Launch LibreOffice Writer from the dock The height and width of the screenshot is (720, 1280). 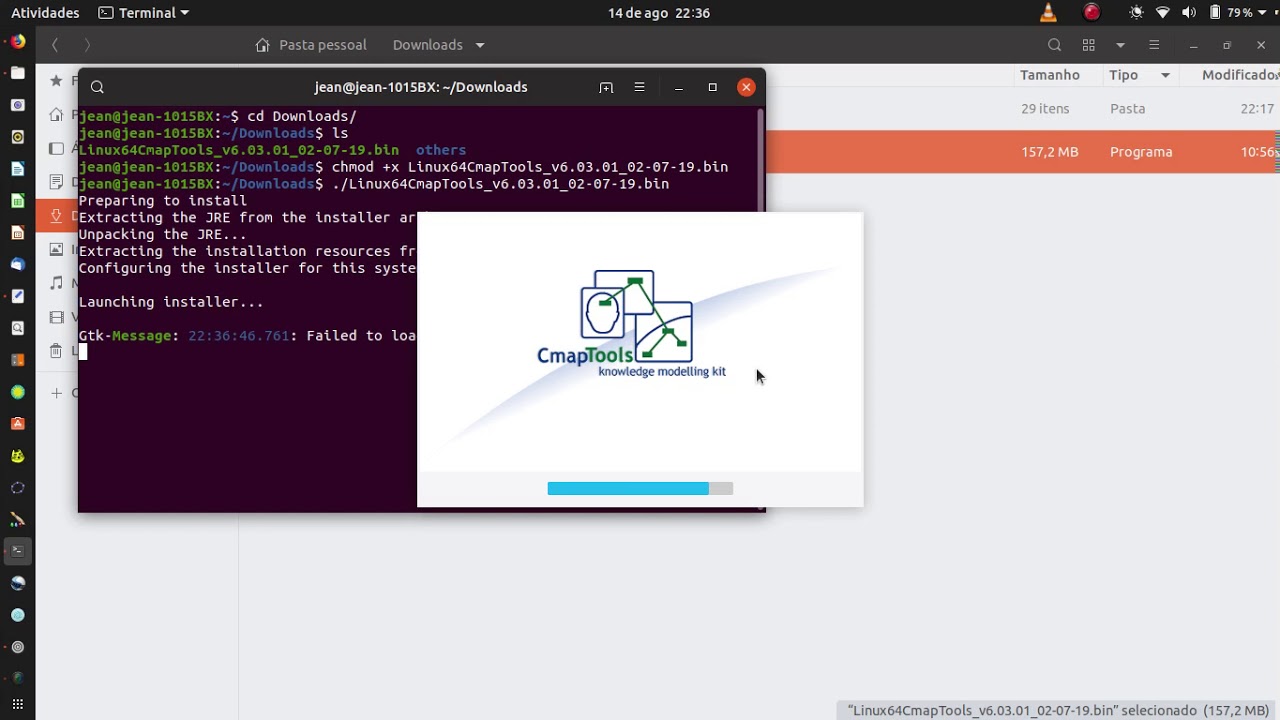point(17,169)
